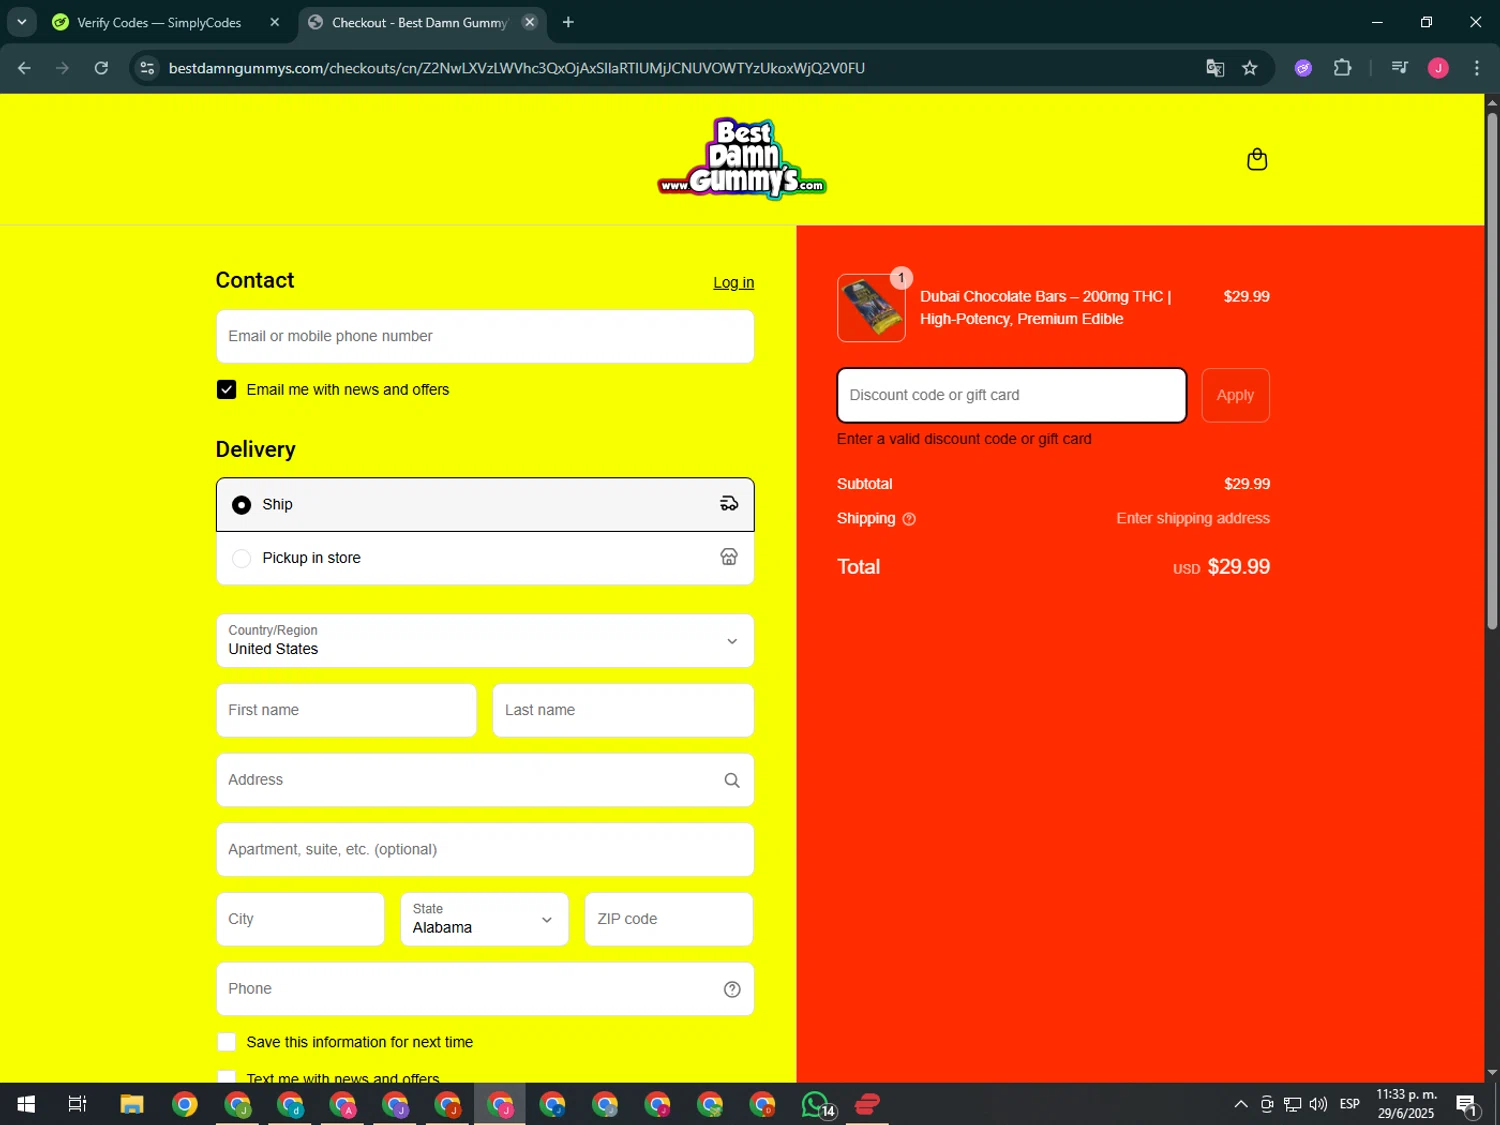Open the Country/Region dropdown
The height and width of the screenshot is (1125, 1500).
point(485,640)
